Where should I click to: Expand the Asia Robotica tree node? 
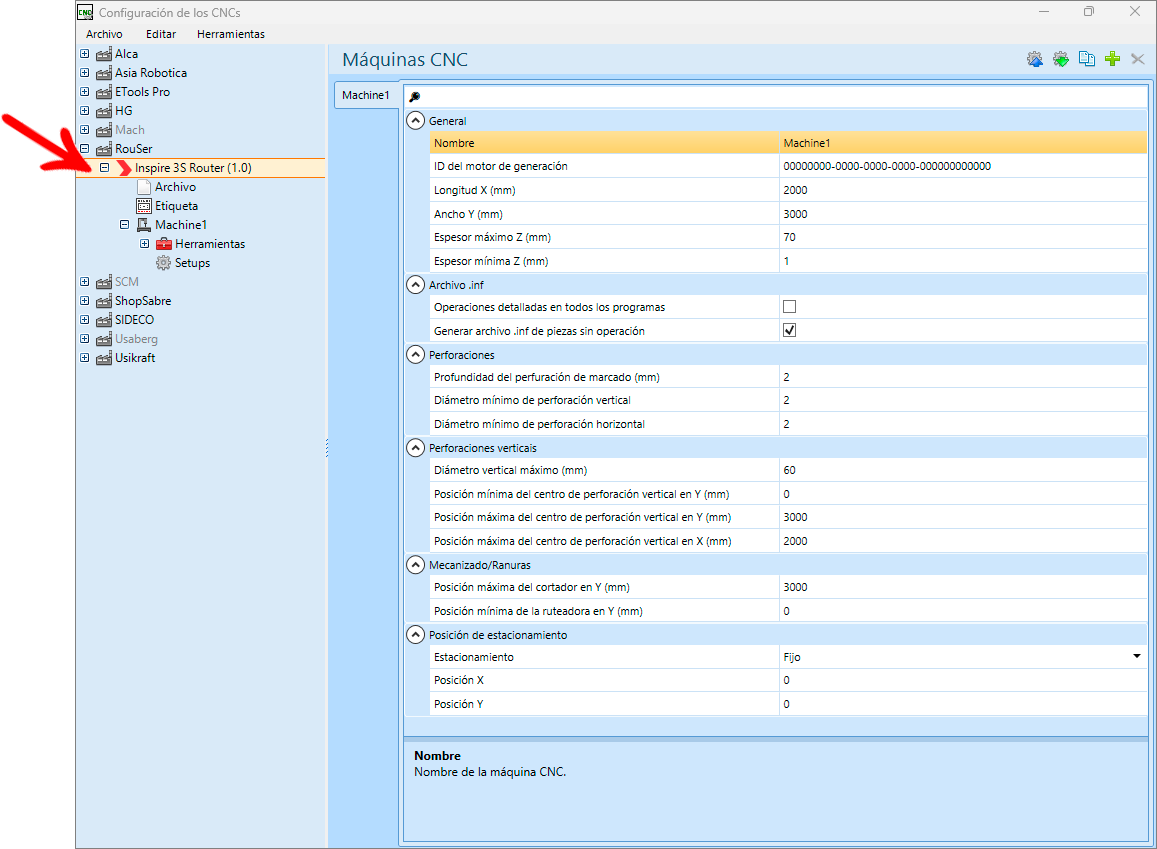[x=85, y=73]
